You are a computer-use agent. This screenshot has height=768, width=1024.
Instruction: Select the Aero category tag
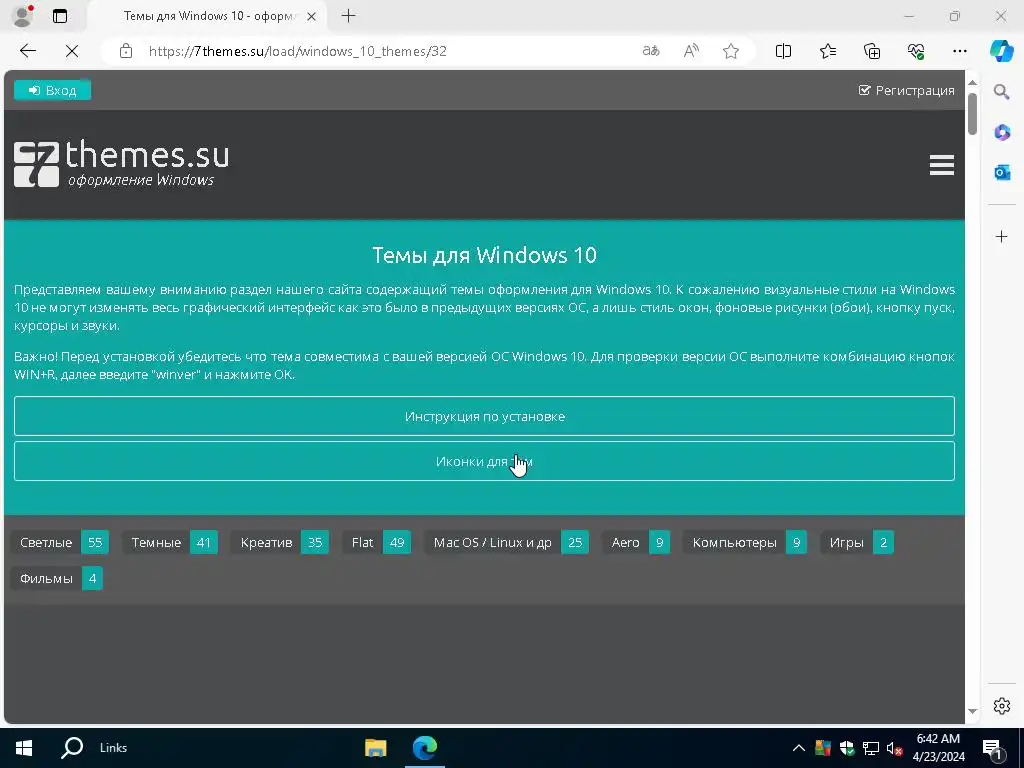[x=636, y=542]
